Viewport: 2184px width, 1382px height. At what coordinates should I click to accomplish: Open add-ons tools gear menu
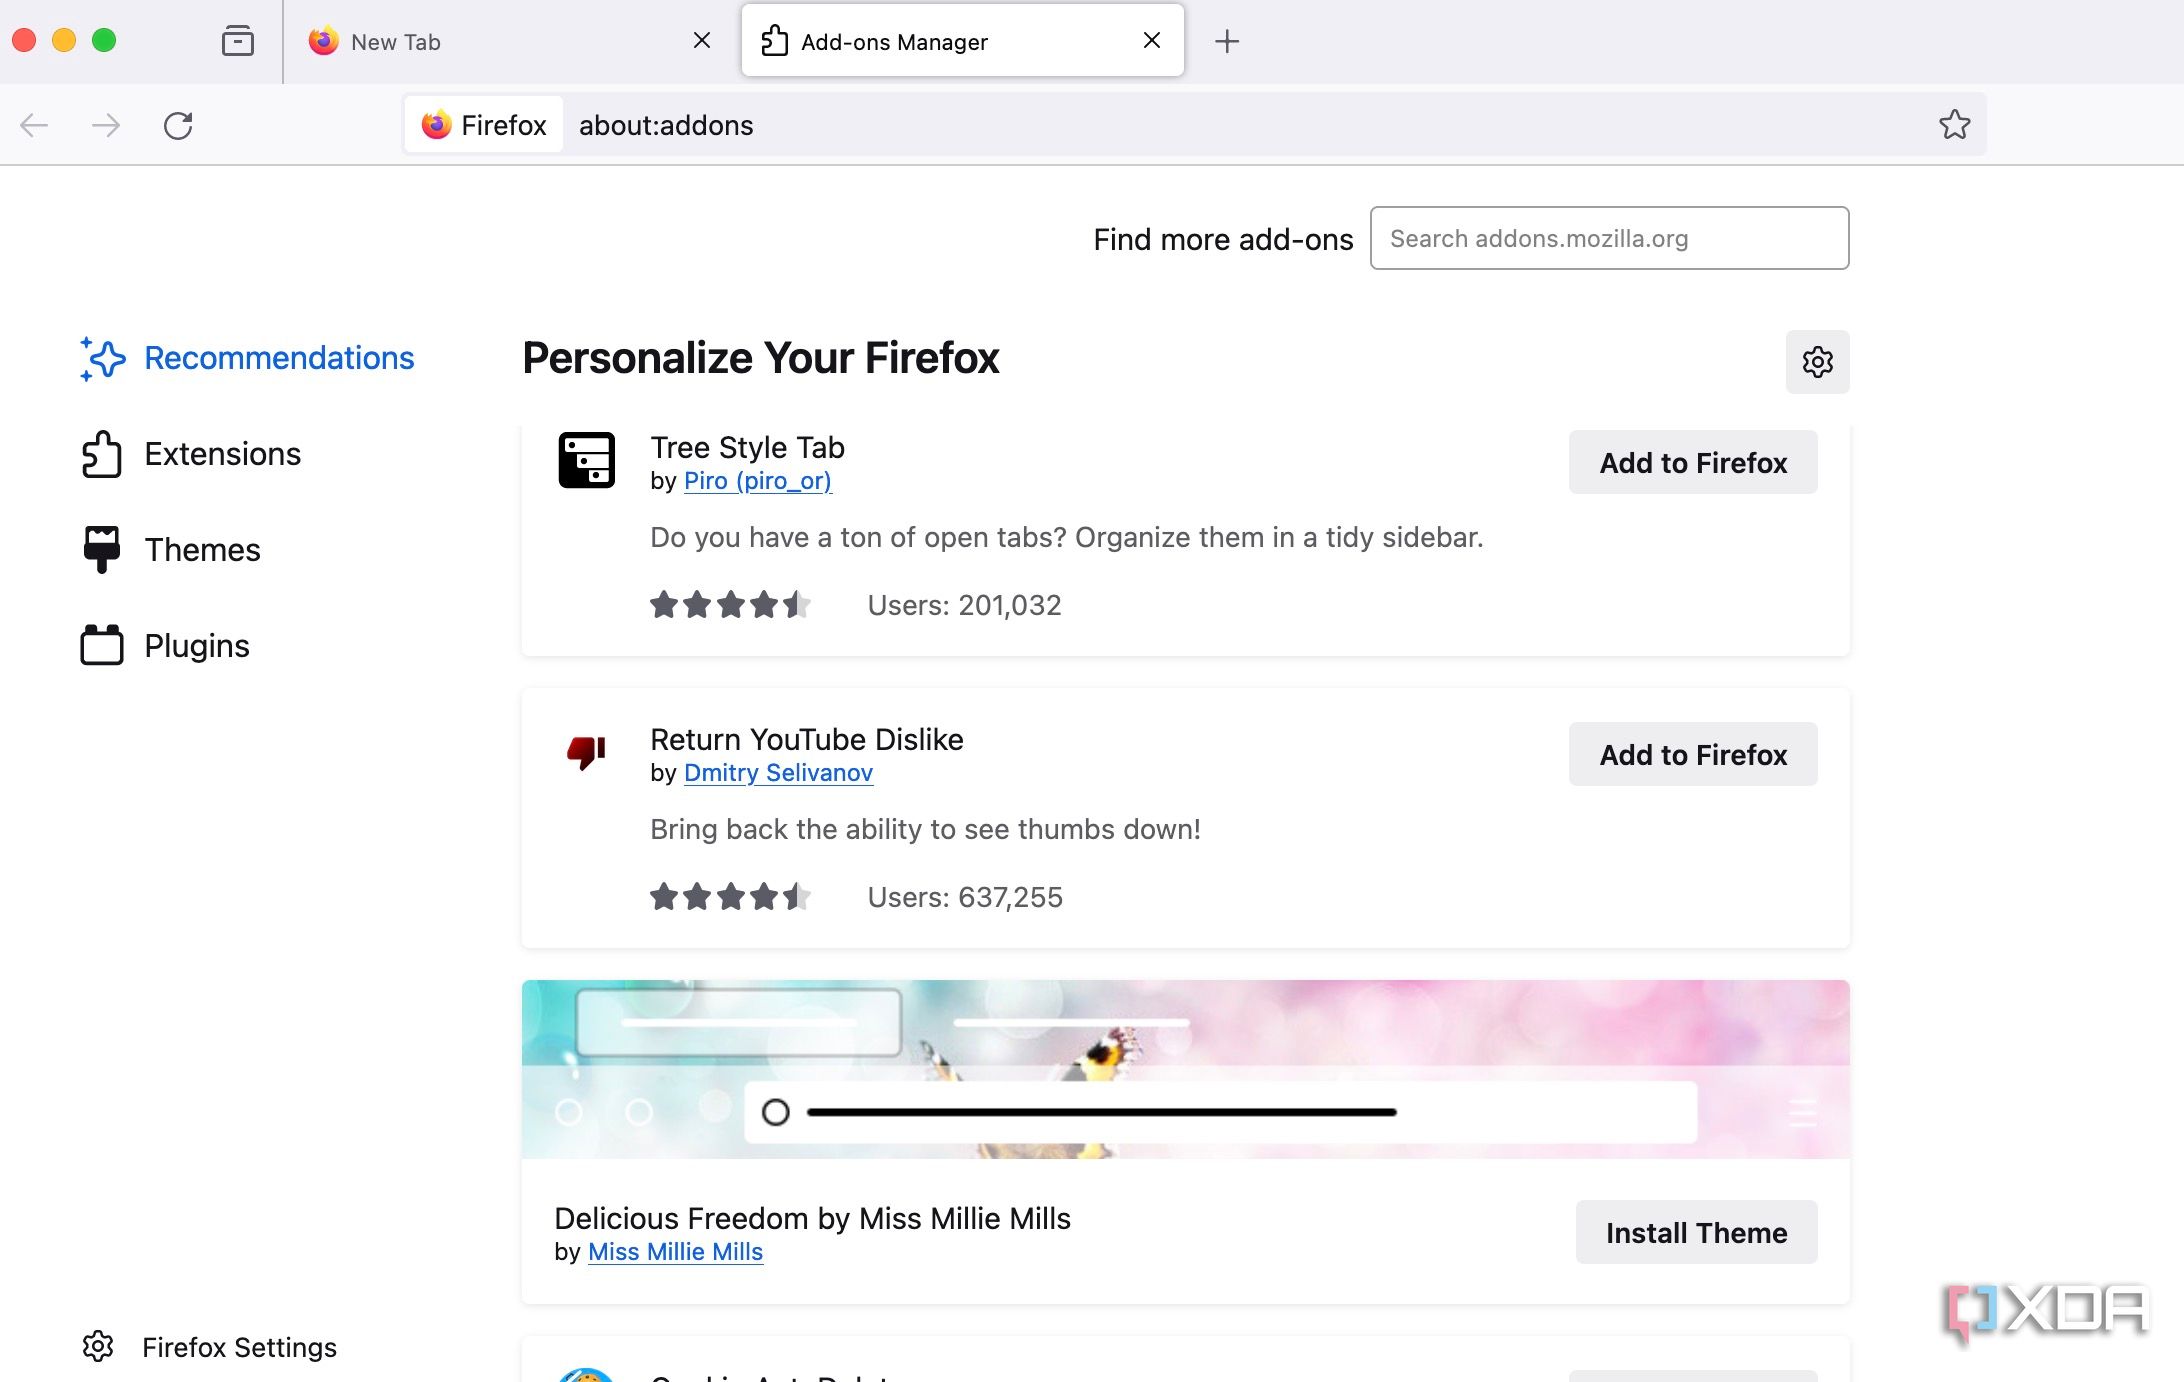click(x=1817, y=362)
